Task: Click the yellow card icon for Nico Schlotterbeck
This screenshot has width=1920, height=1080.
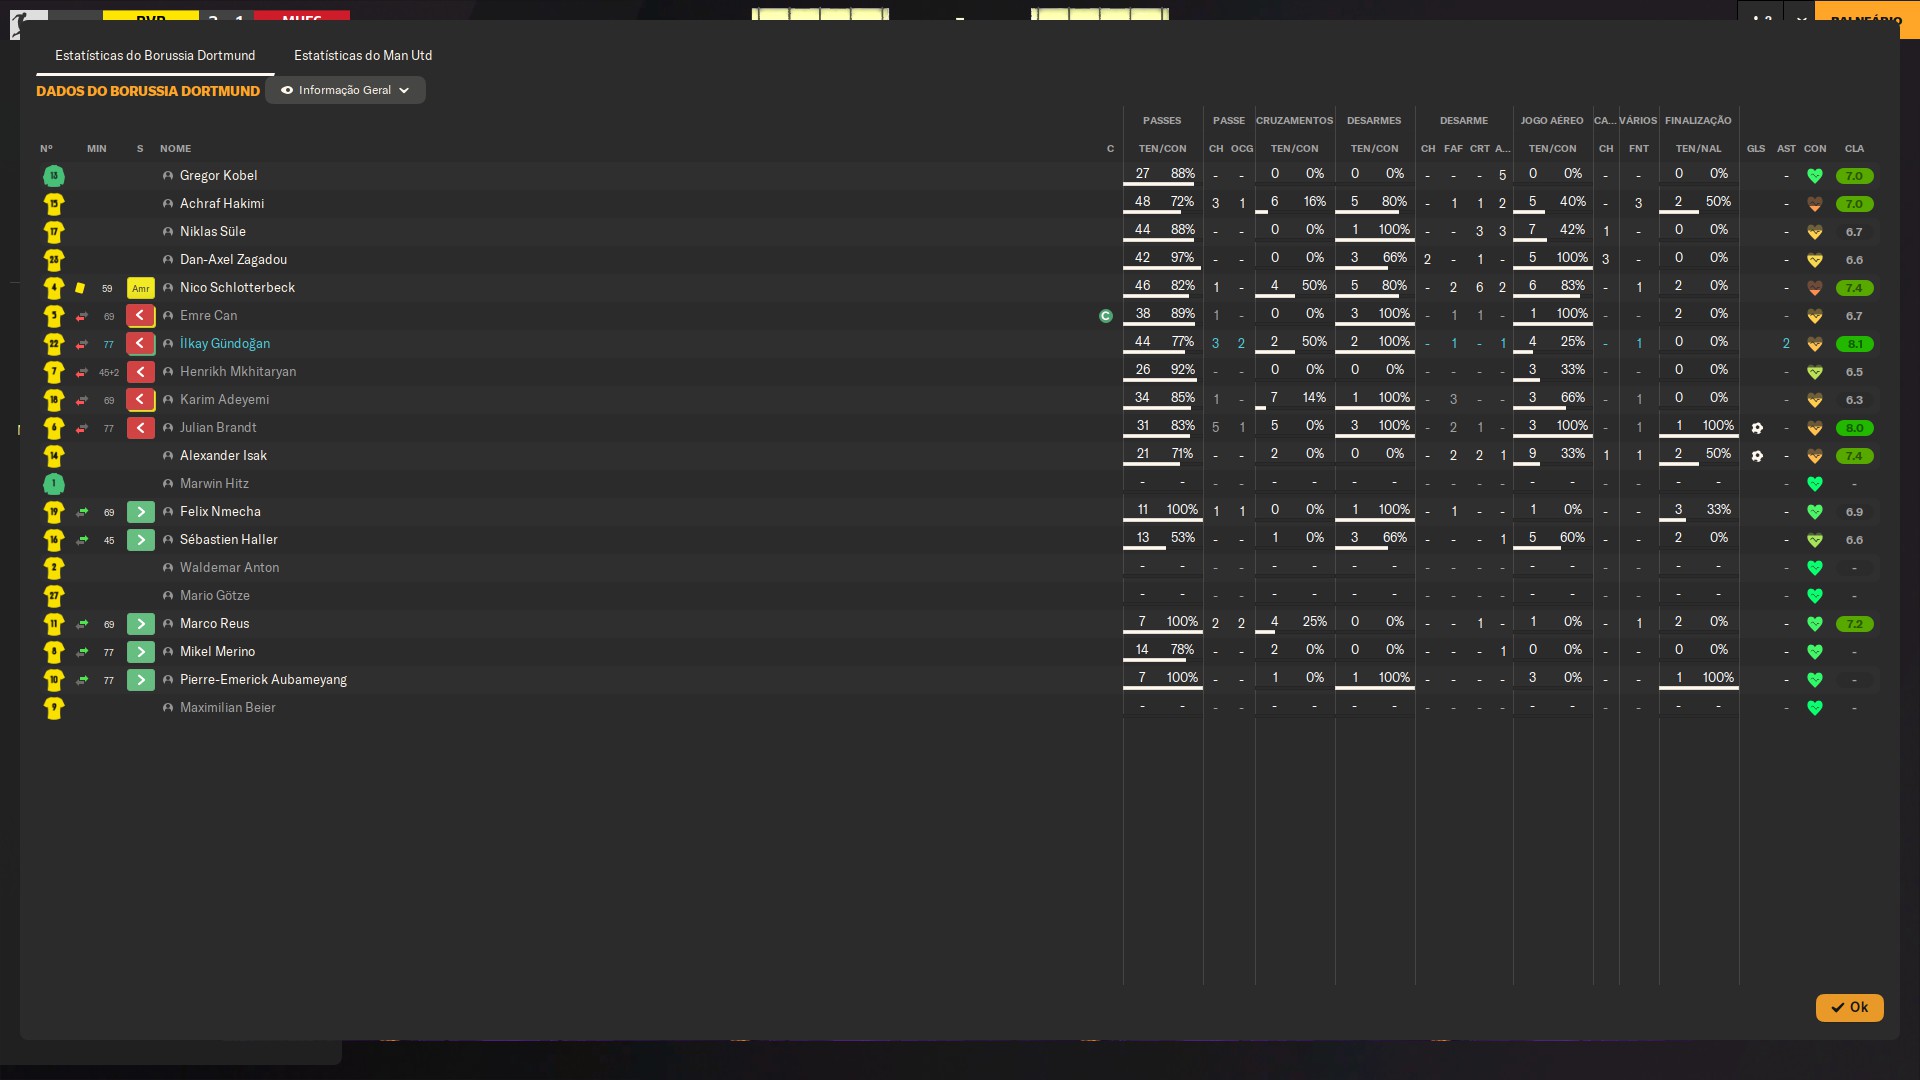Action: pyautogui.click(x=80, y=288)
